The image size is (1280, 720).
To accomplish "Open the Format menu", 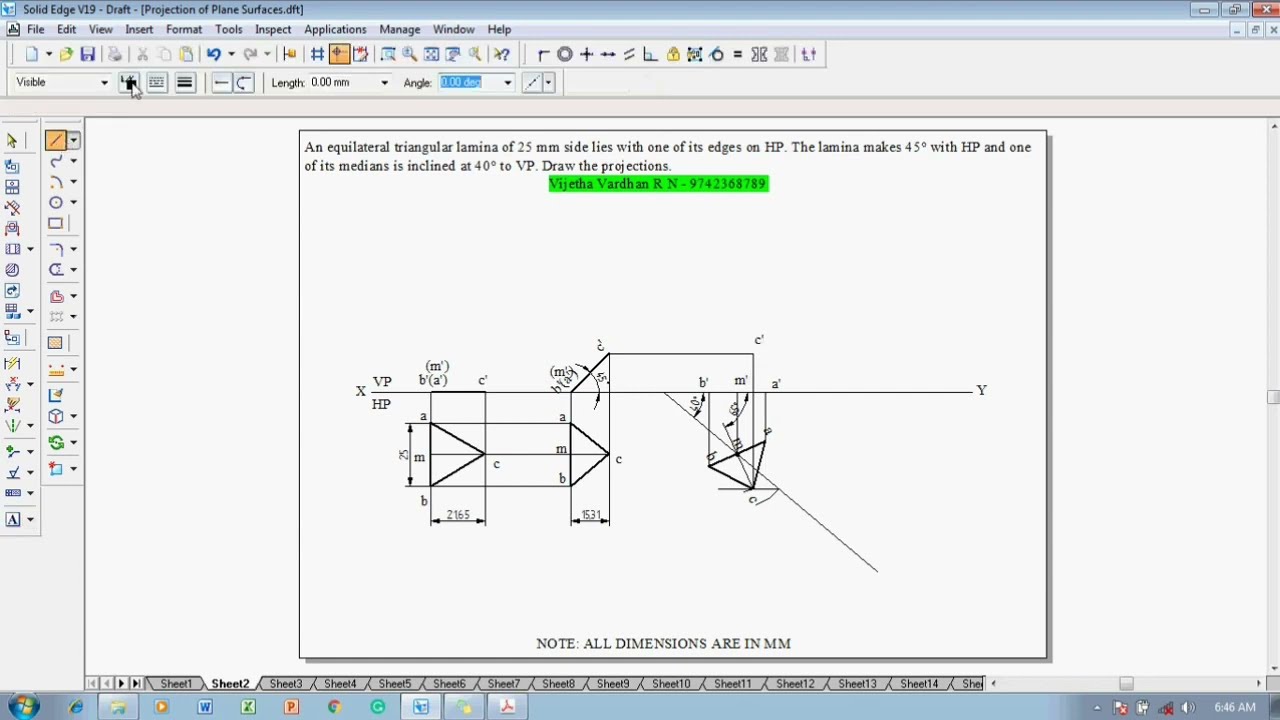I will point(184,30).
